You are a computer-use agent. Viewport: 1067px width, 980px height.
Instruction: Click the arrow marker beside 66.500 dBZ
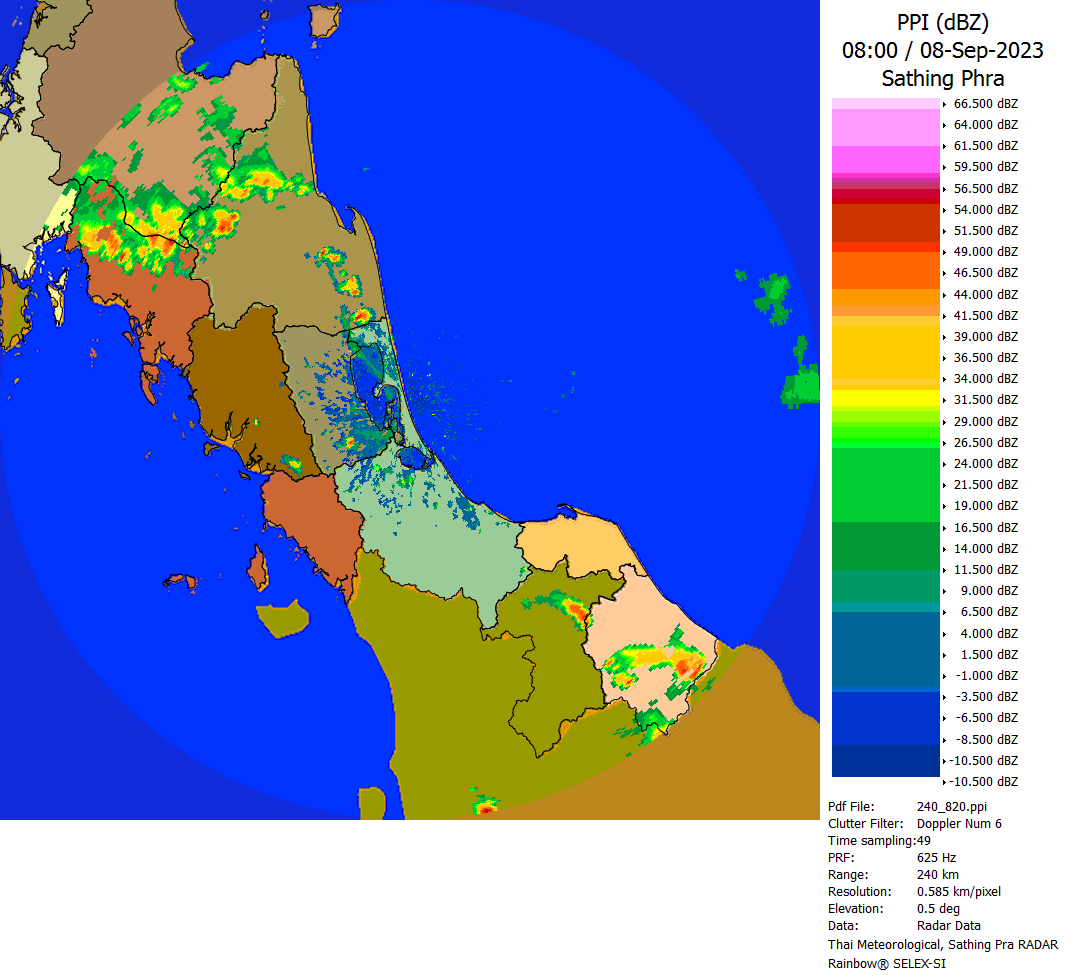945,104
